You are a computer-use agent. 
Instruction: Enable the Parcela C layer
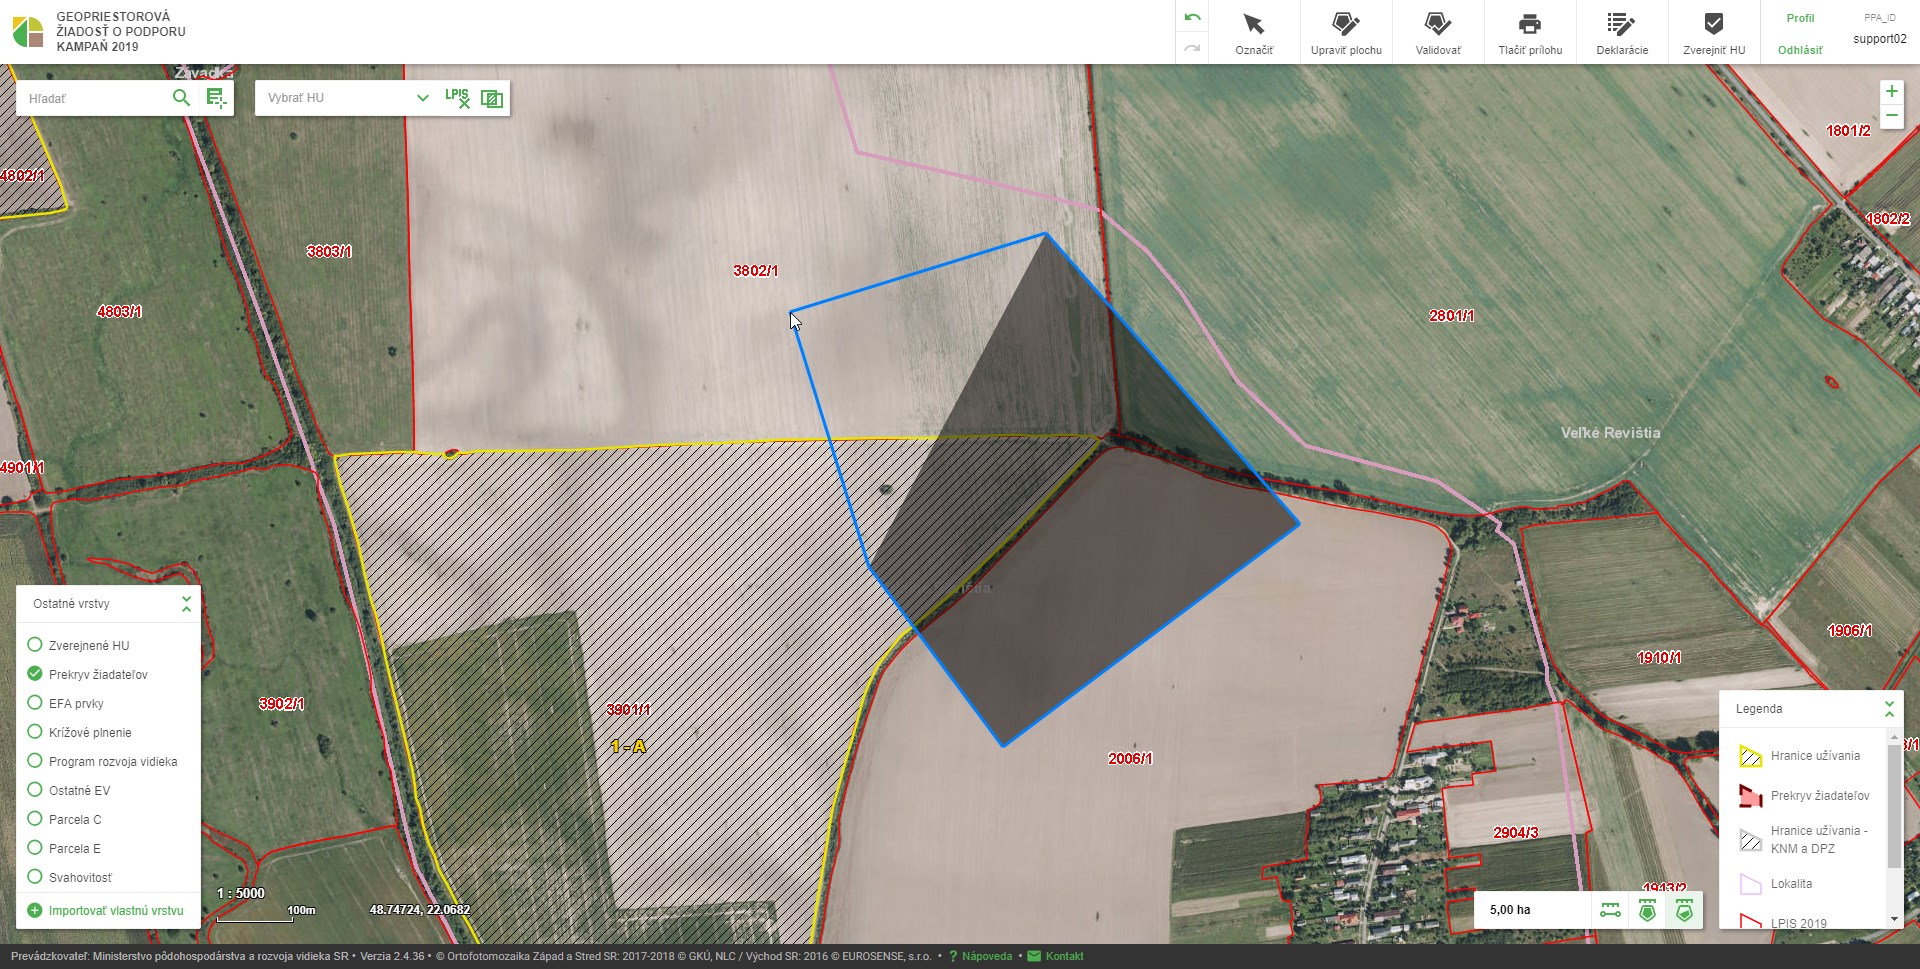coord(35,819)
